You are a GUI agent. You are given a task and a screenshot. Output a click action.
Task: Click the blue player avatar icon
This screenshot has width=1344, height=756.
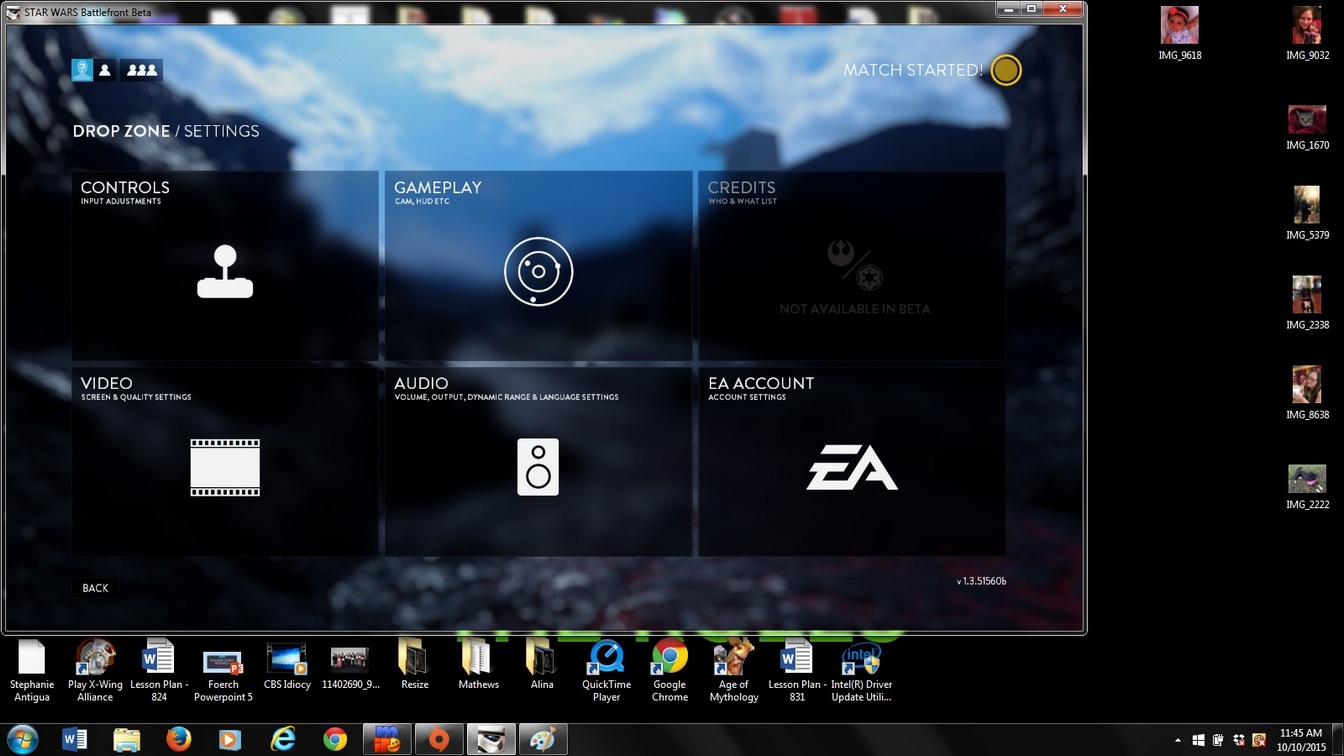tap(82, 70)
